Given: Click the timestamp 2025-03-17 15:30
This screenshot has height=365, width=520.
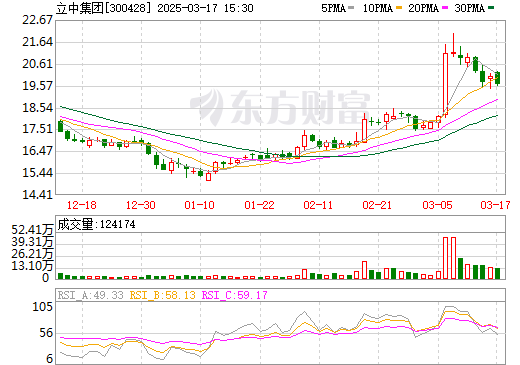Looking at the screenshot, I should [x=205, y=8].
